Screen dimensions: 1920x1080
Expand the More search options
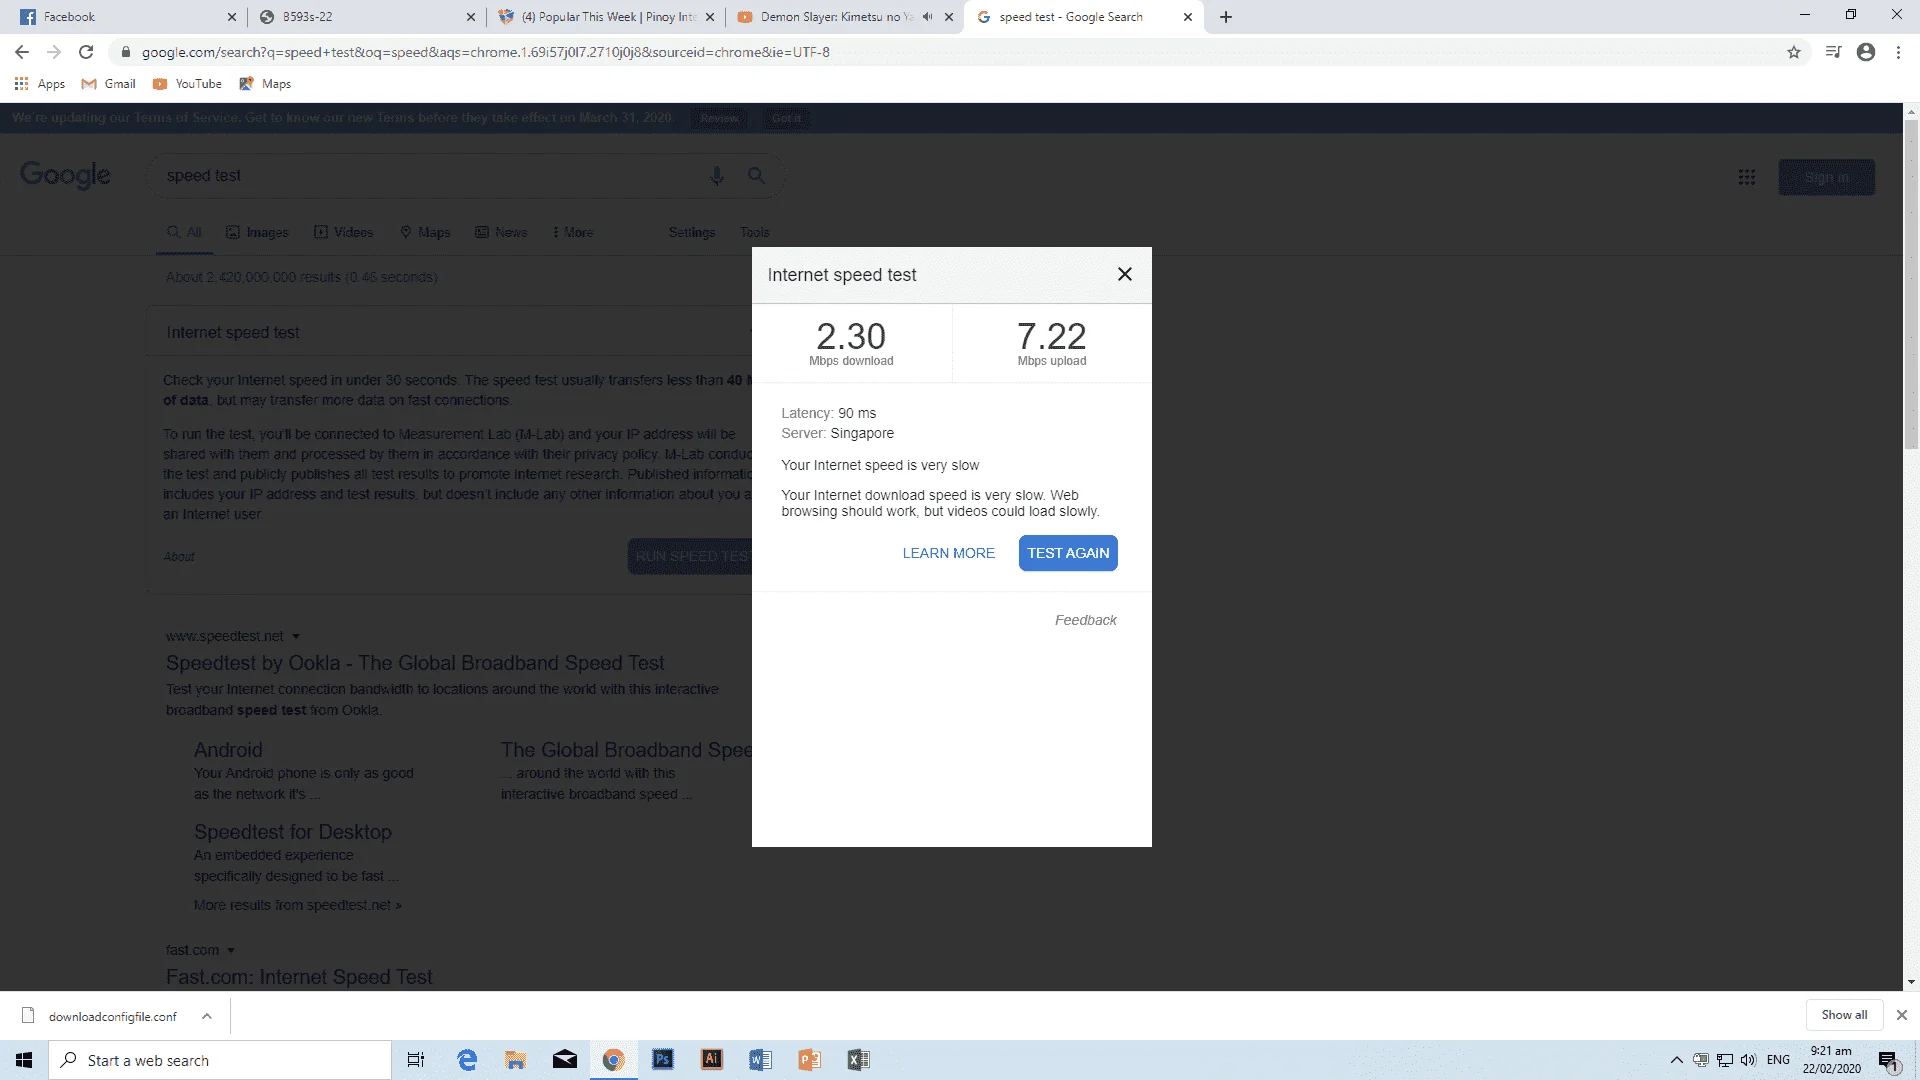point(573,232)
